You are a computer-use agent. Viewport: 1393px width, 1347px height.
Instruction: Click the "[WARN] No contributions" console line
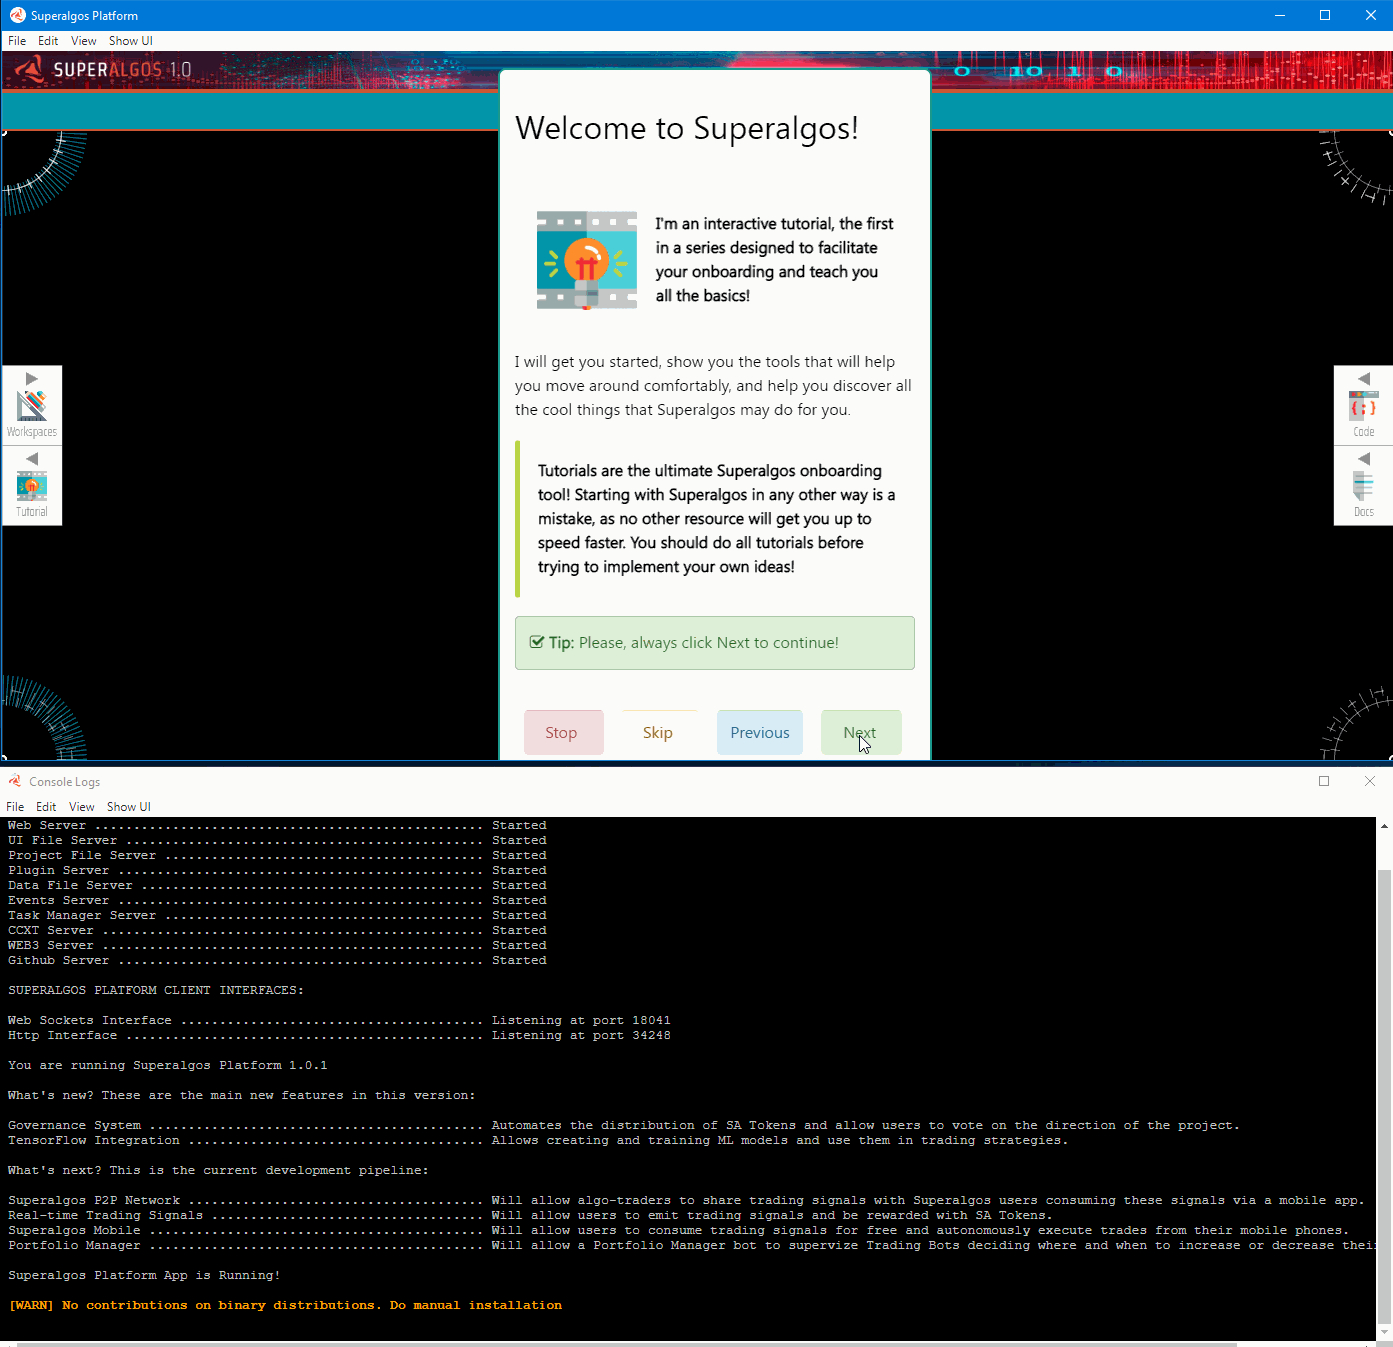point(285,1305)
